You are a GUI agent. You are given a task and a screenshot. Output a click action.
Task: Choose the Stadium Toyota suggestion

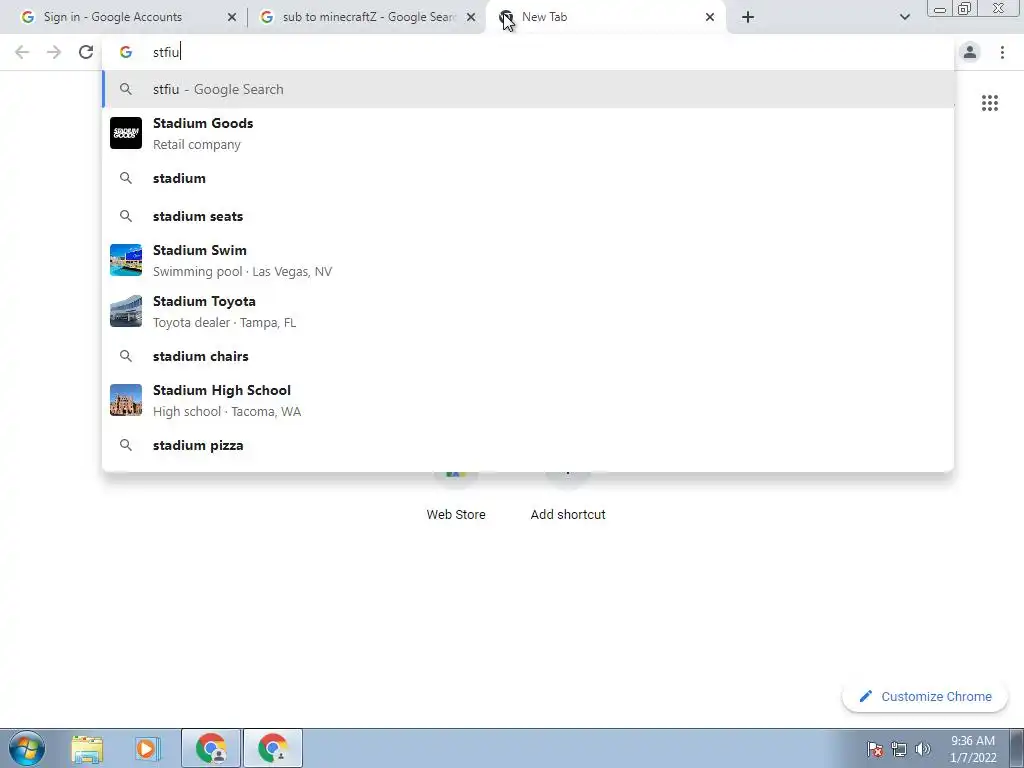[x=528, y=311]
